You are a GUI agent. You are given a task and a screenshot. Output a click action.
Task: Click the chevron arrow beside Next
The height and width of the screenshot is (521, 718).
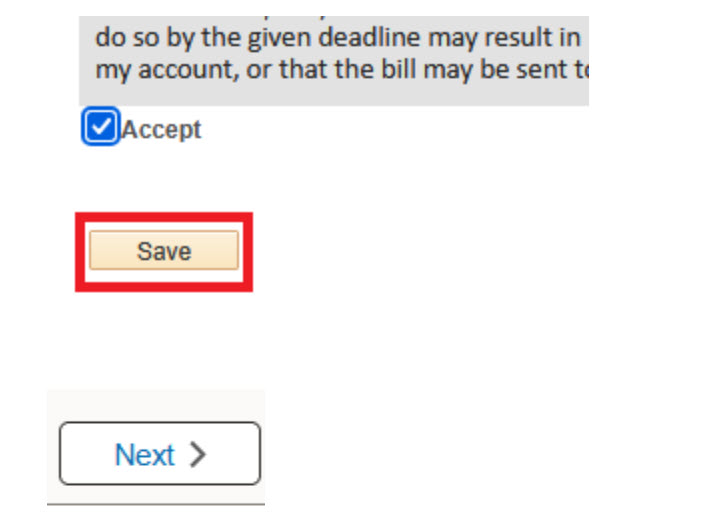[198, 455]
